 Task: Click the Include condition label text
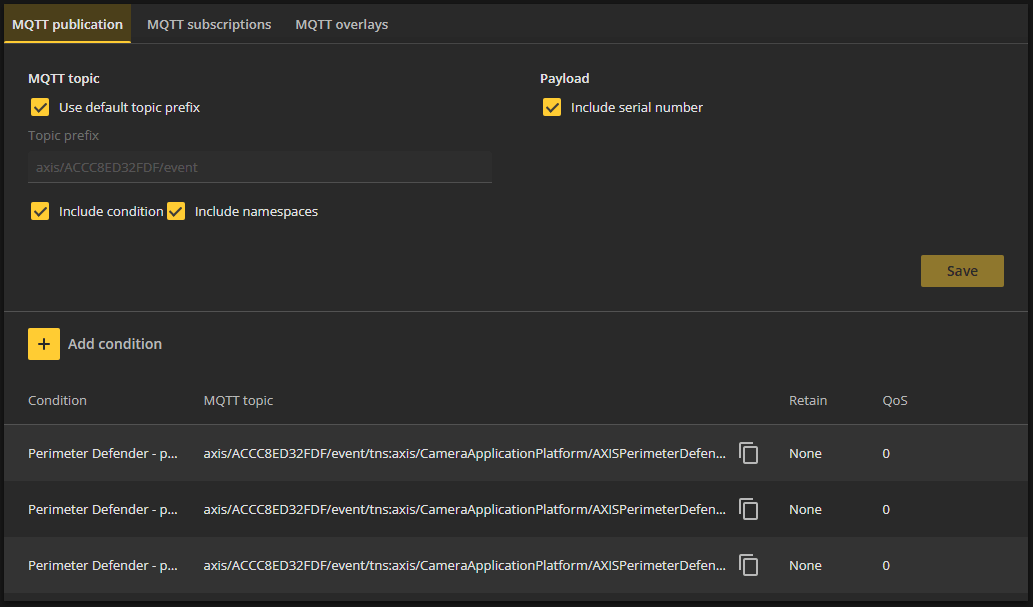111,212
